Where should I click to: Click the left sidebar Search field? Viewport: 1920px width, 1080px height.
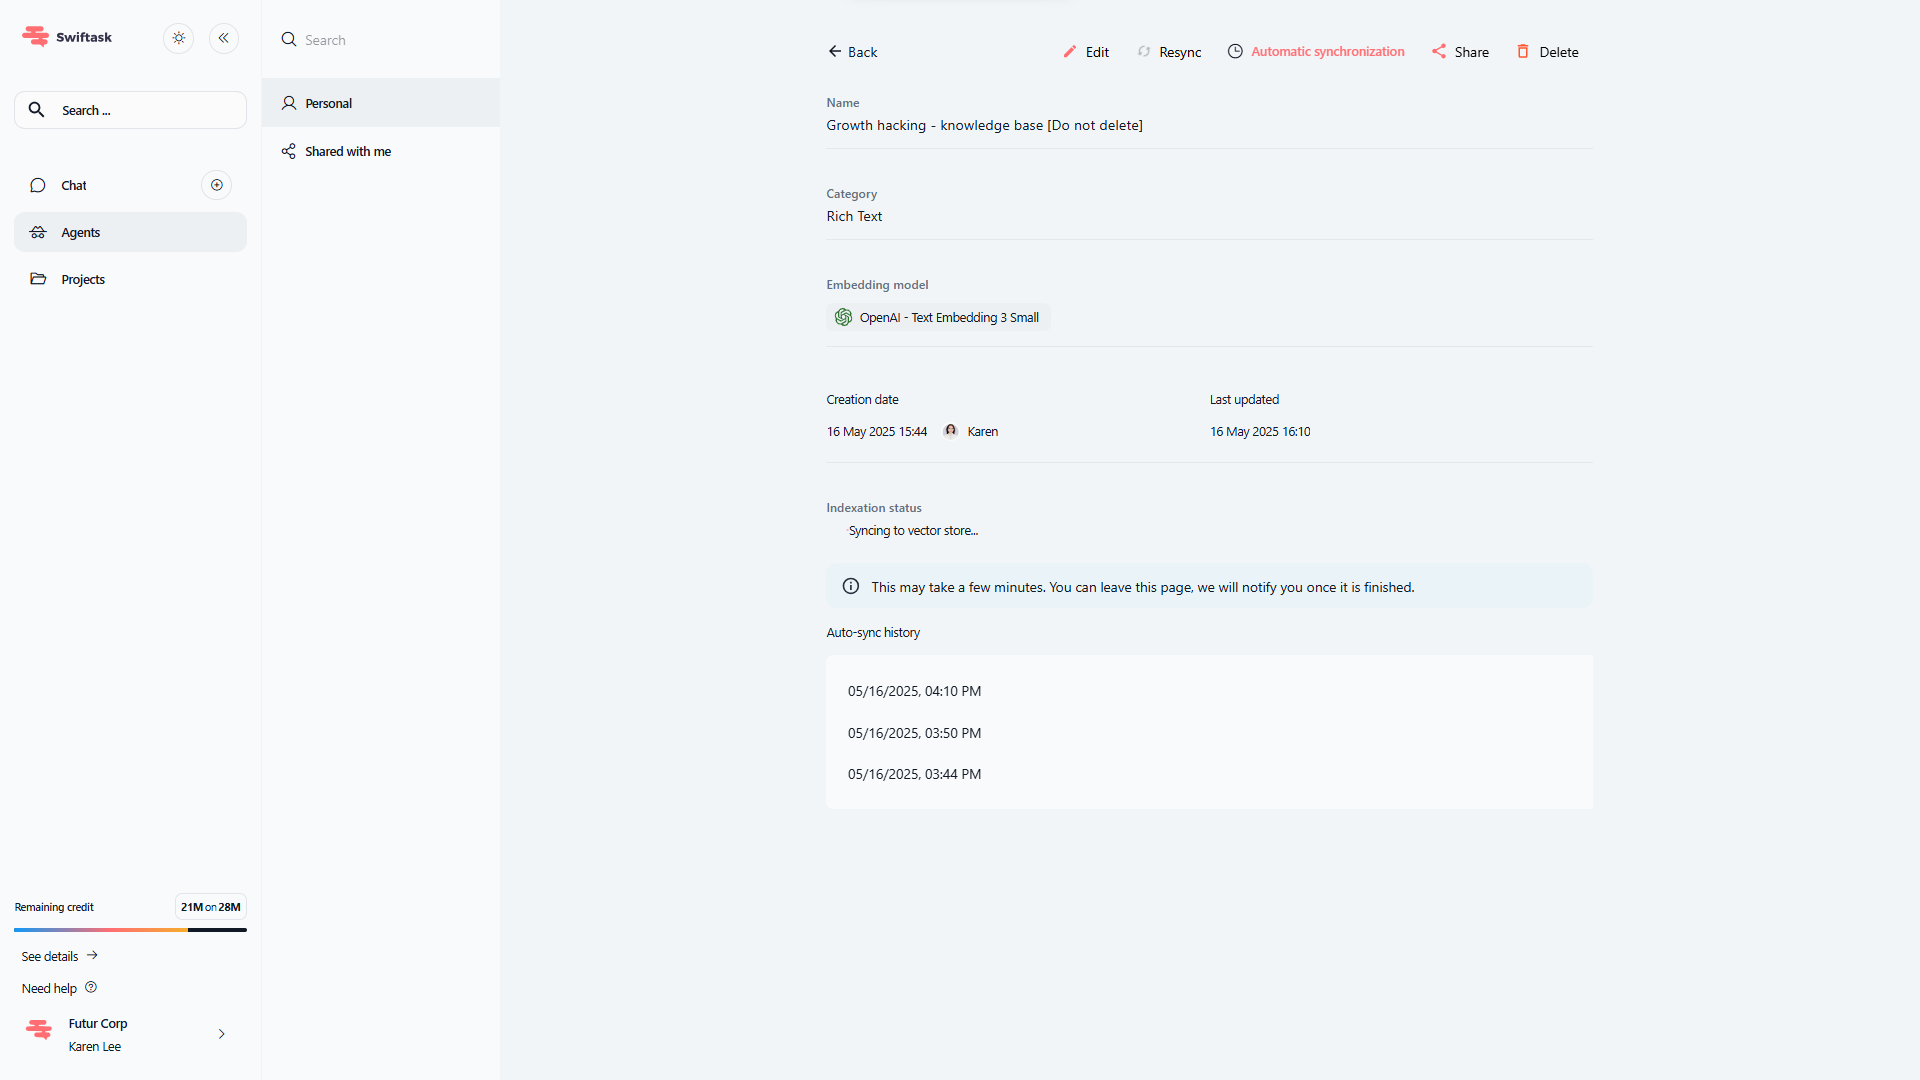click(x=130, y=110)
